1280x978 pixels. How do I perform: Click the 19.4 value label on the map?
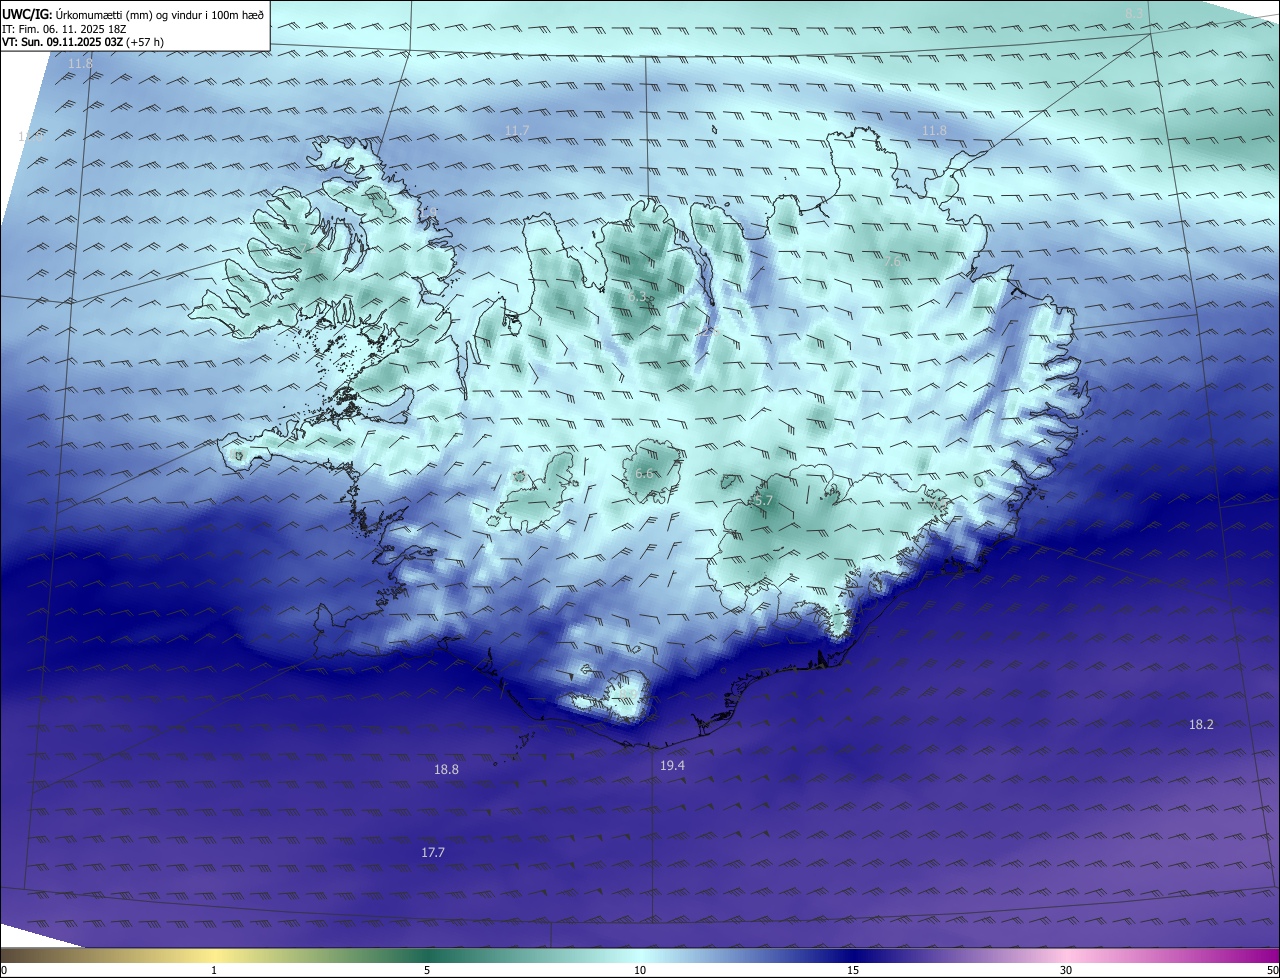pos(672,765)
